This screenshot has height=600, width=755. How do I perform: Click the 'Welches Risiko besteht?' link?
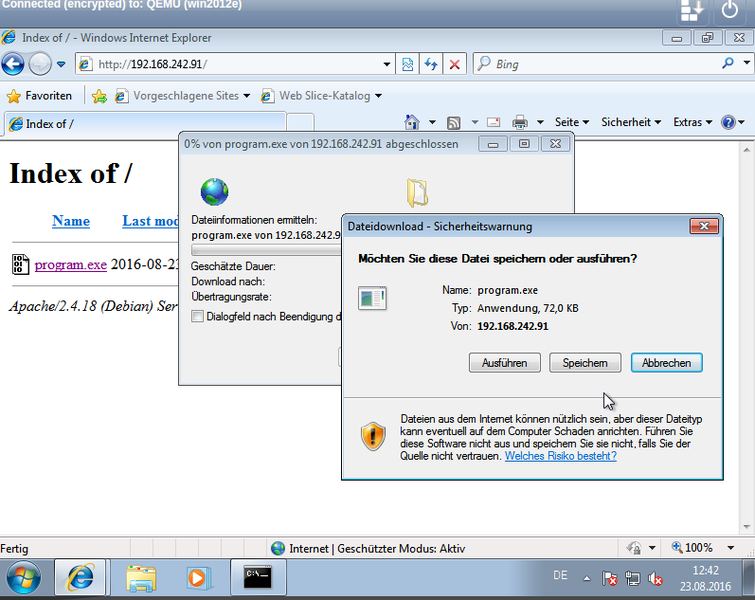(x=560, y=456)
